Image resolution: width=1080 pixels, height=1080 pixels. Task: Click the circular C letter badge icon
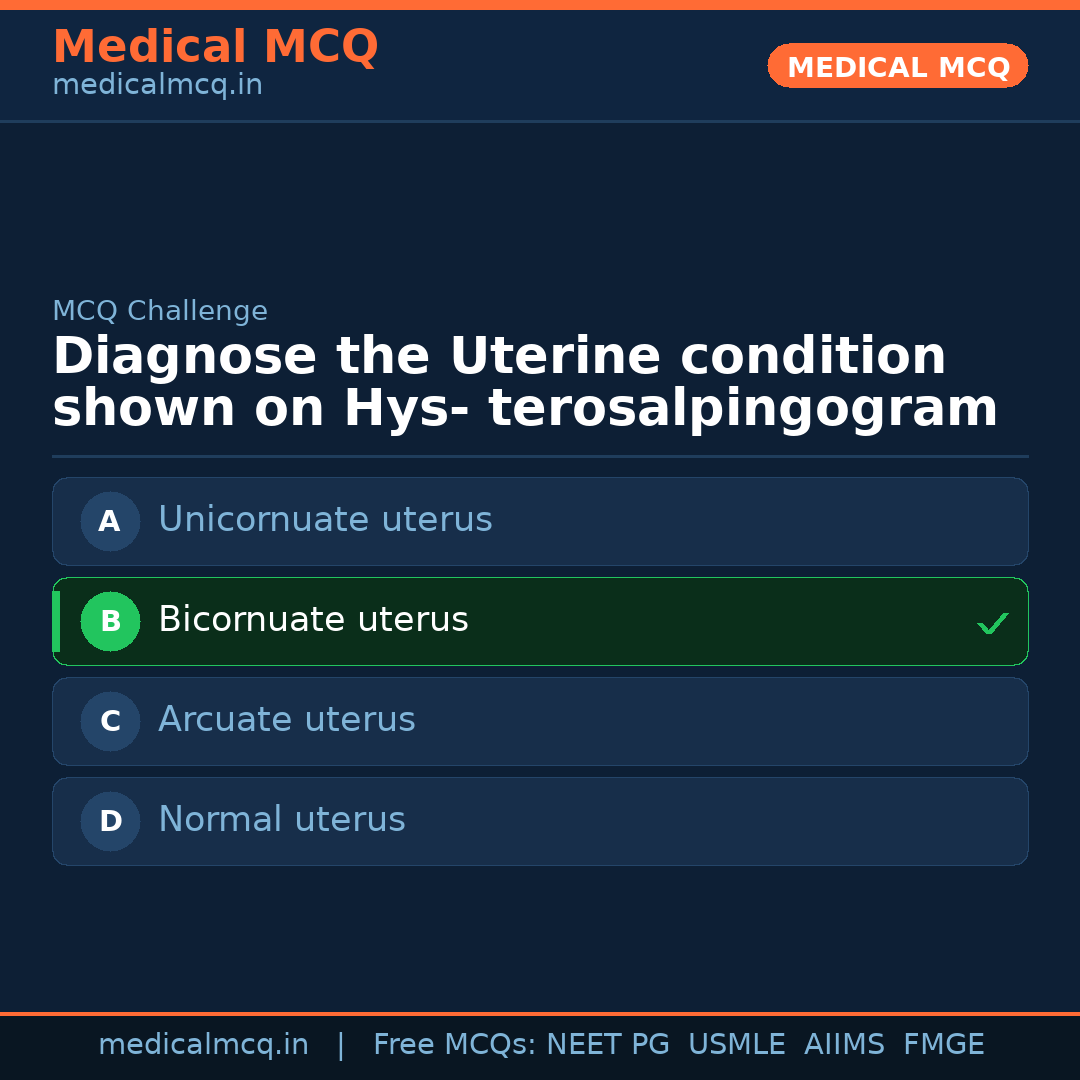coord(110,721)
